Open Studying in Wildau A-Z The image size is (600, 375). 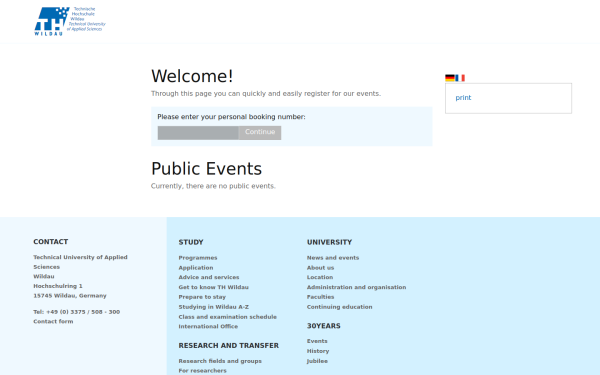pos(214,307)
